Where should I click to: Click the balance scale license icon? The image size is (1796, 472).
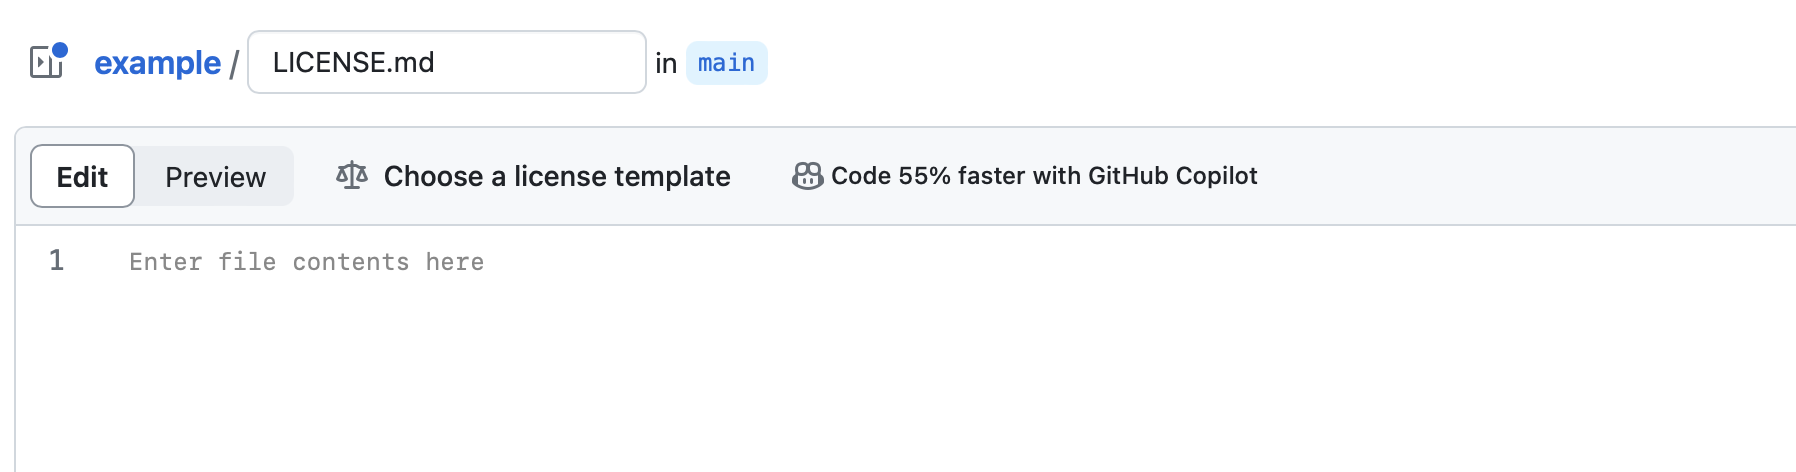[x=352, y=176]
